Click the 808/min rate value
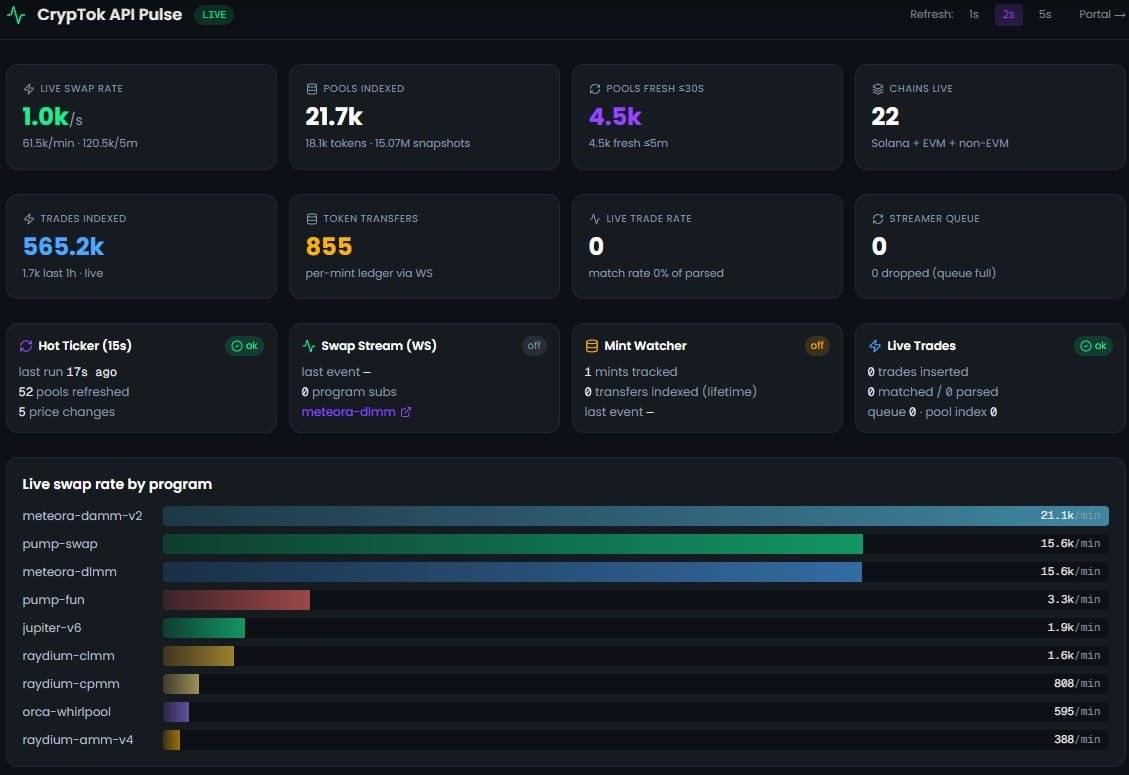This screenshot has width=1129, height=775. click(1077, 684)
